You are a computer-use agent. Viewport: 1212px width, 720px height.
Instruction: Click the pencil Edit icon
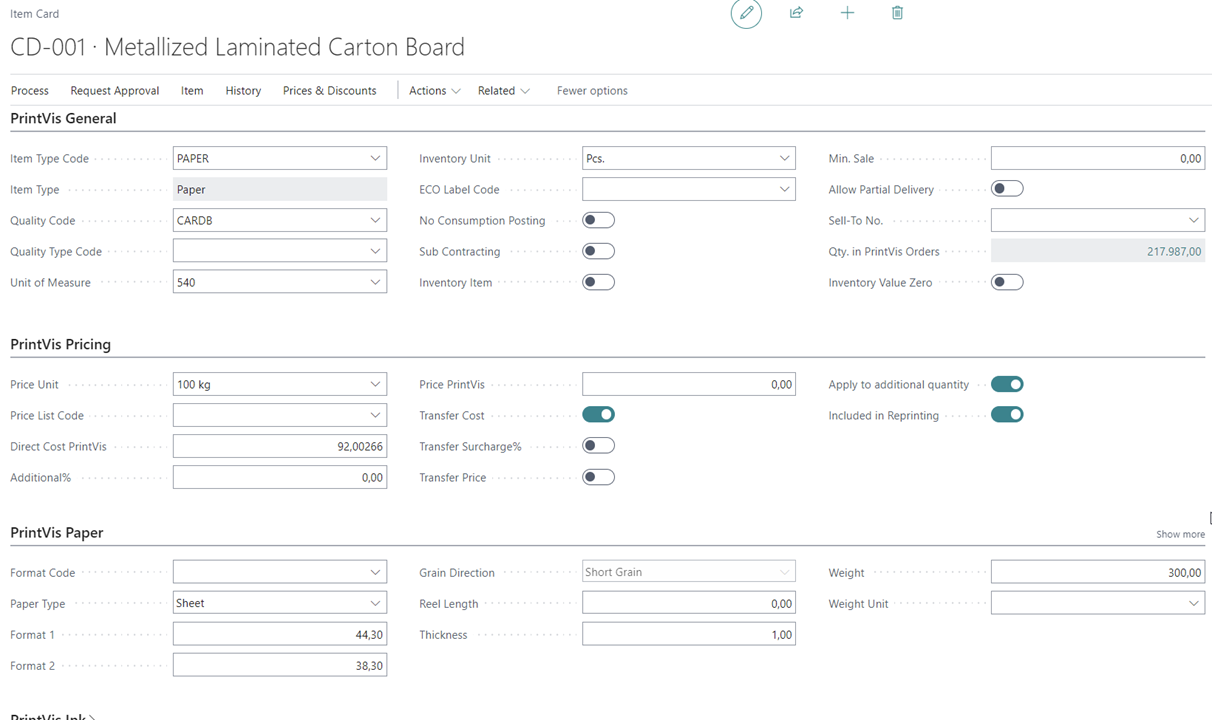(x=746, y=13)
